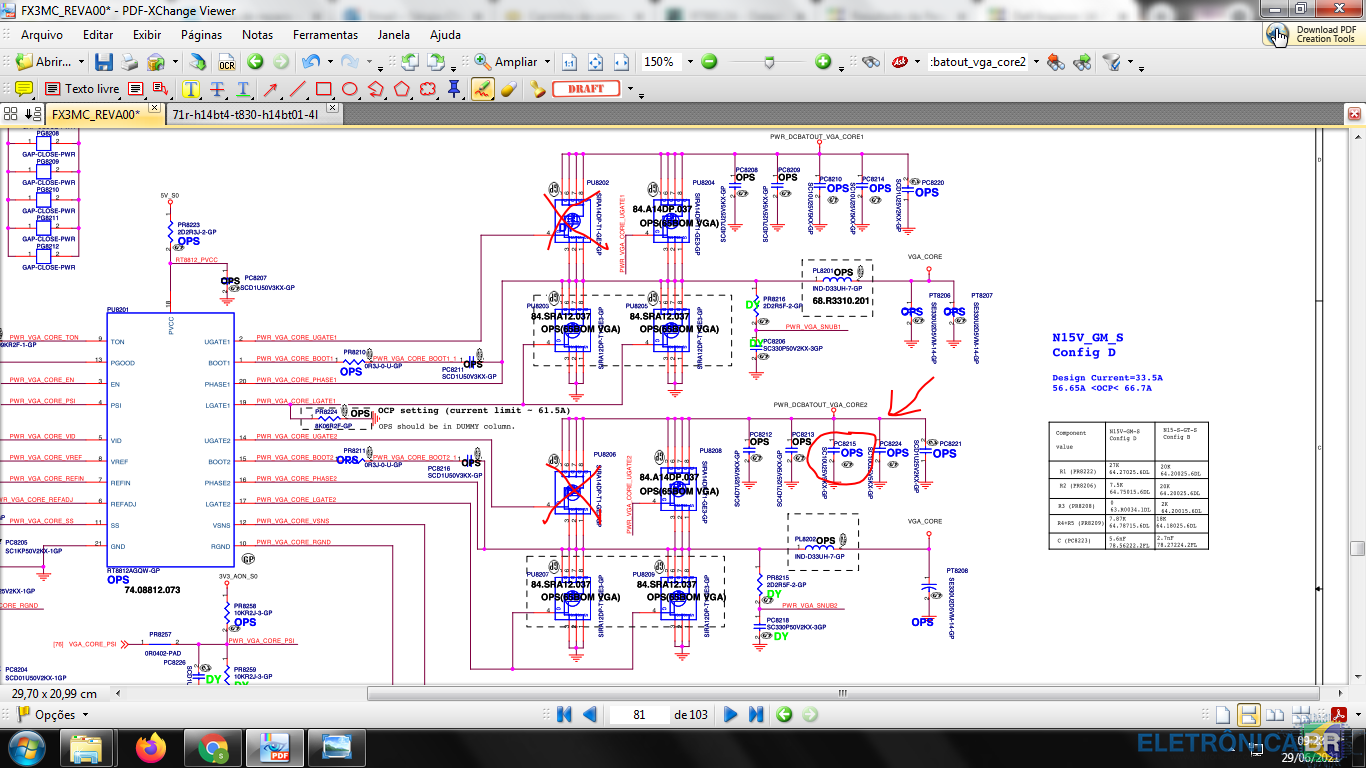
Task: Run OCR on the pages
Action: click(x=227, y=62)
